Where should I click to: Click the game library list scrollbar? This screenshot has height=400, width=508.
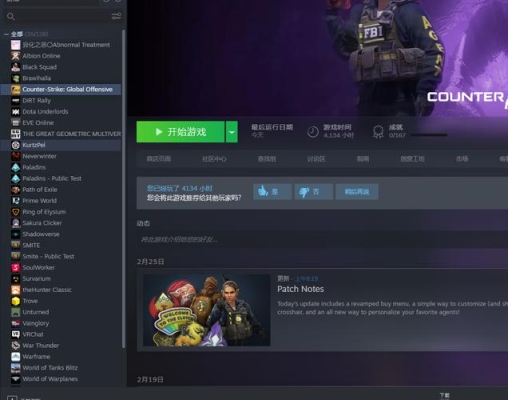click(124, 188)
